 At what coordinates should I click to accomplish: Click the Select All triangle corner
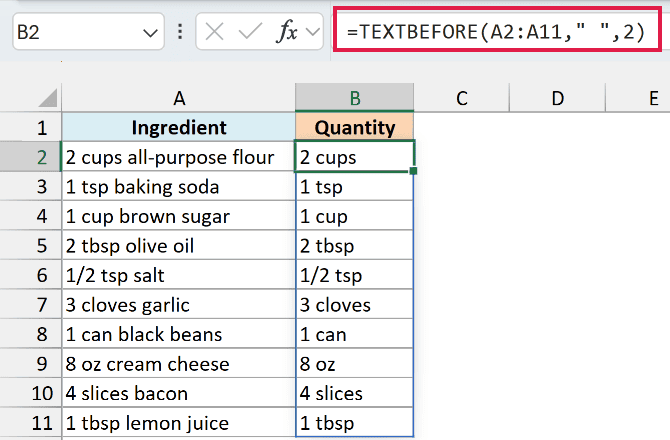47,98
